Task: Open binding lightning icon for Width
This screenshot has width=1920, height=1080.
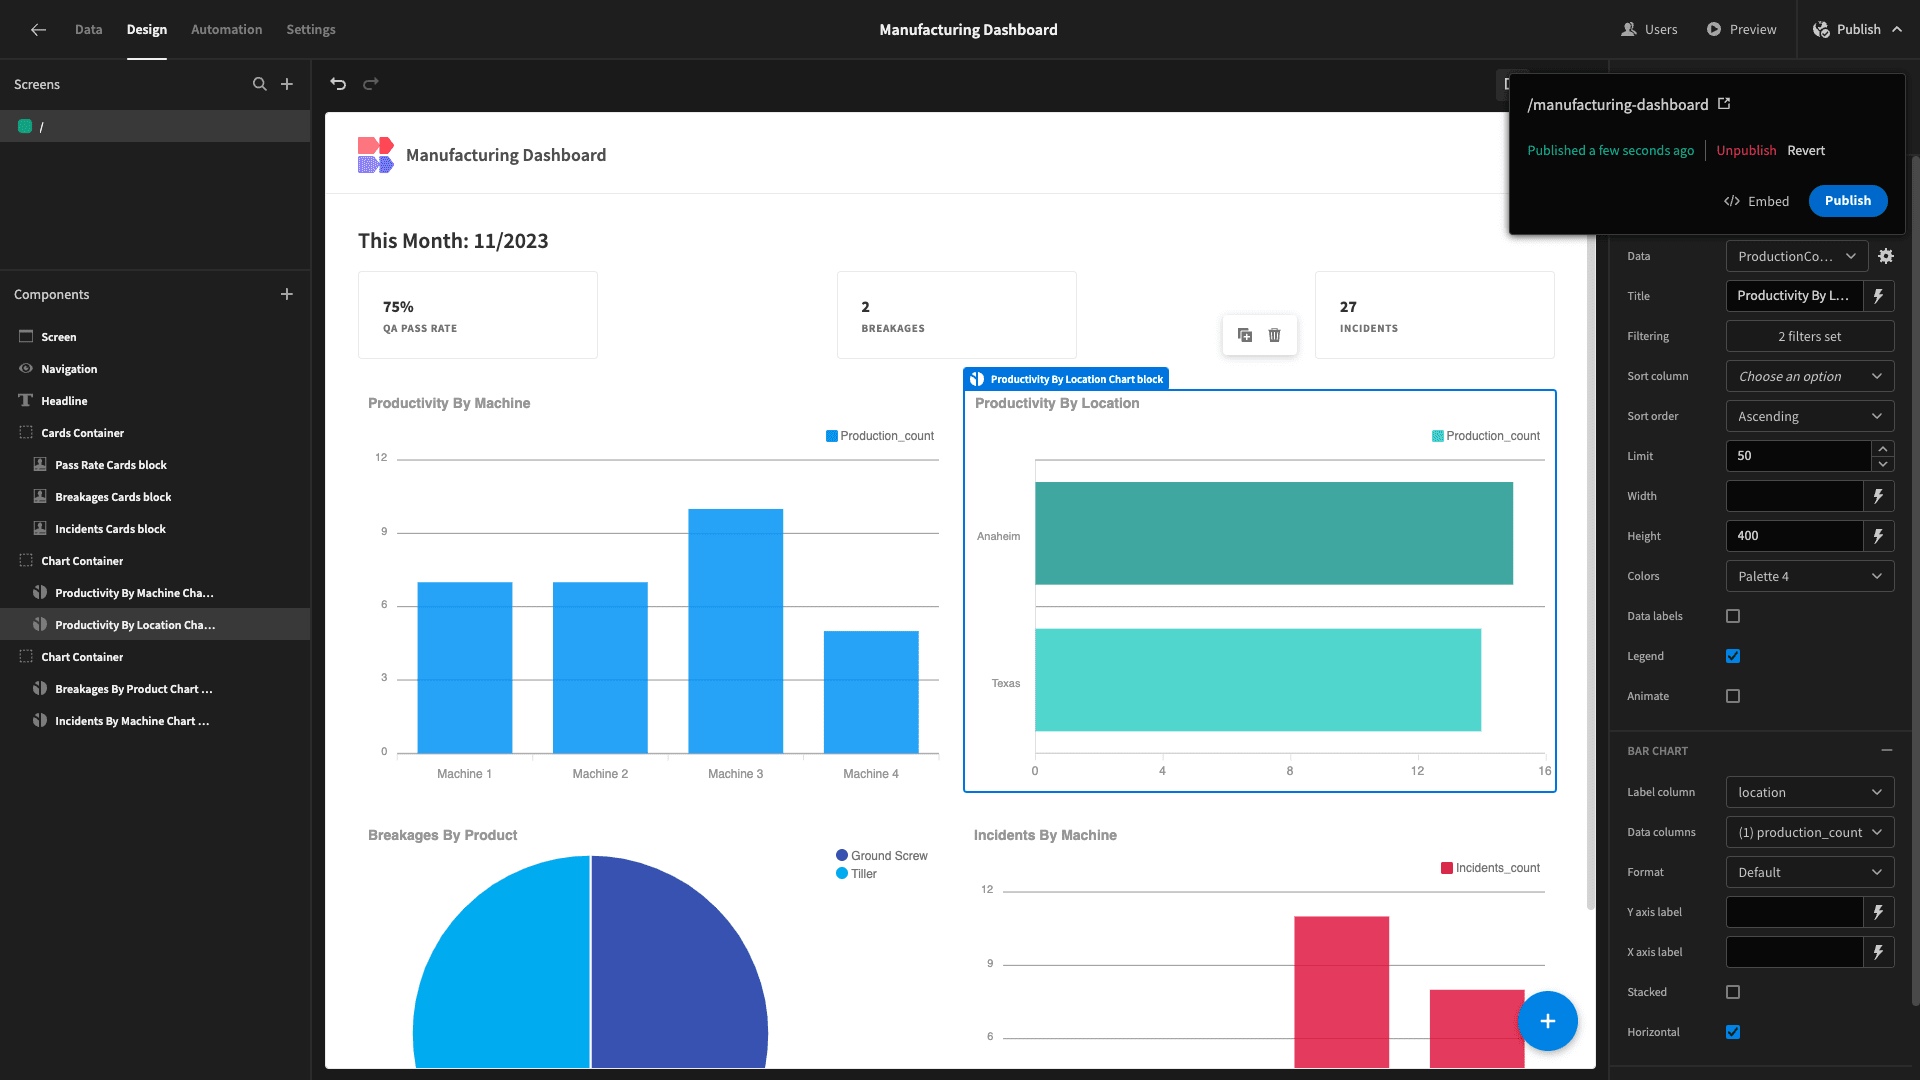Action: pos(1879,496)
